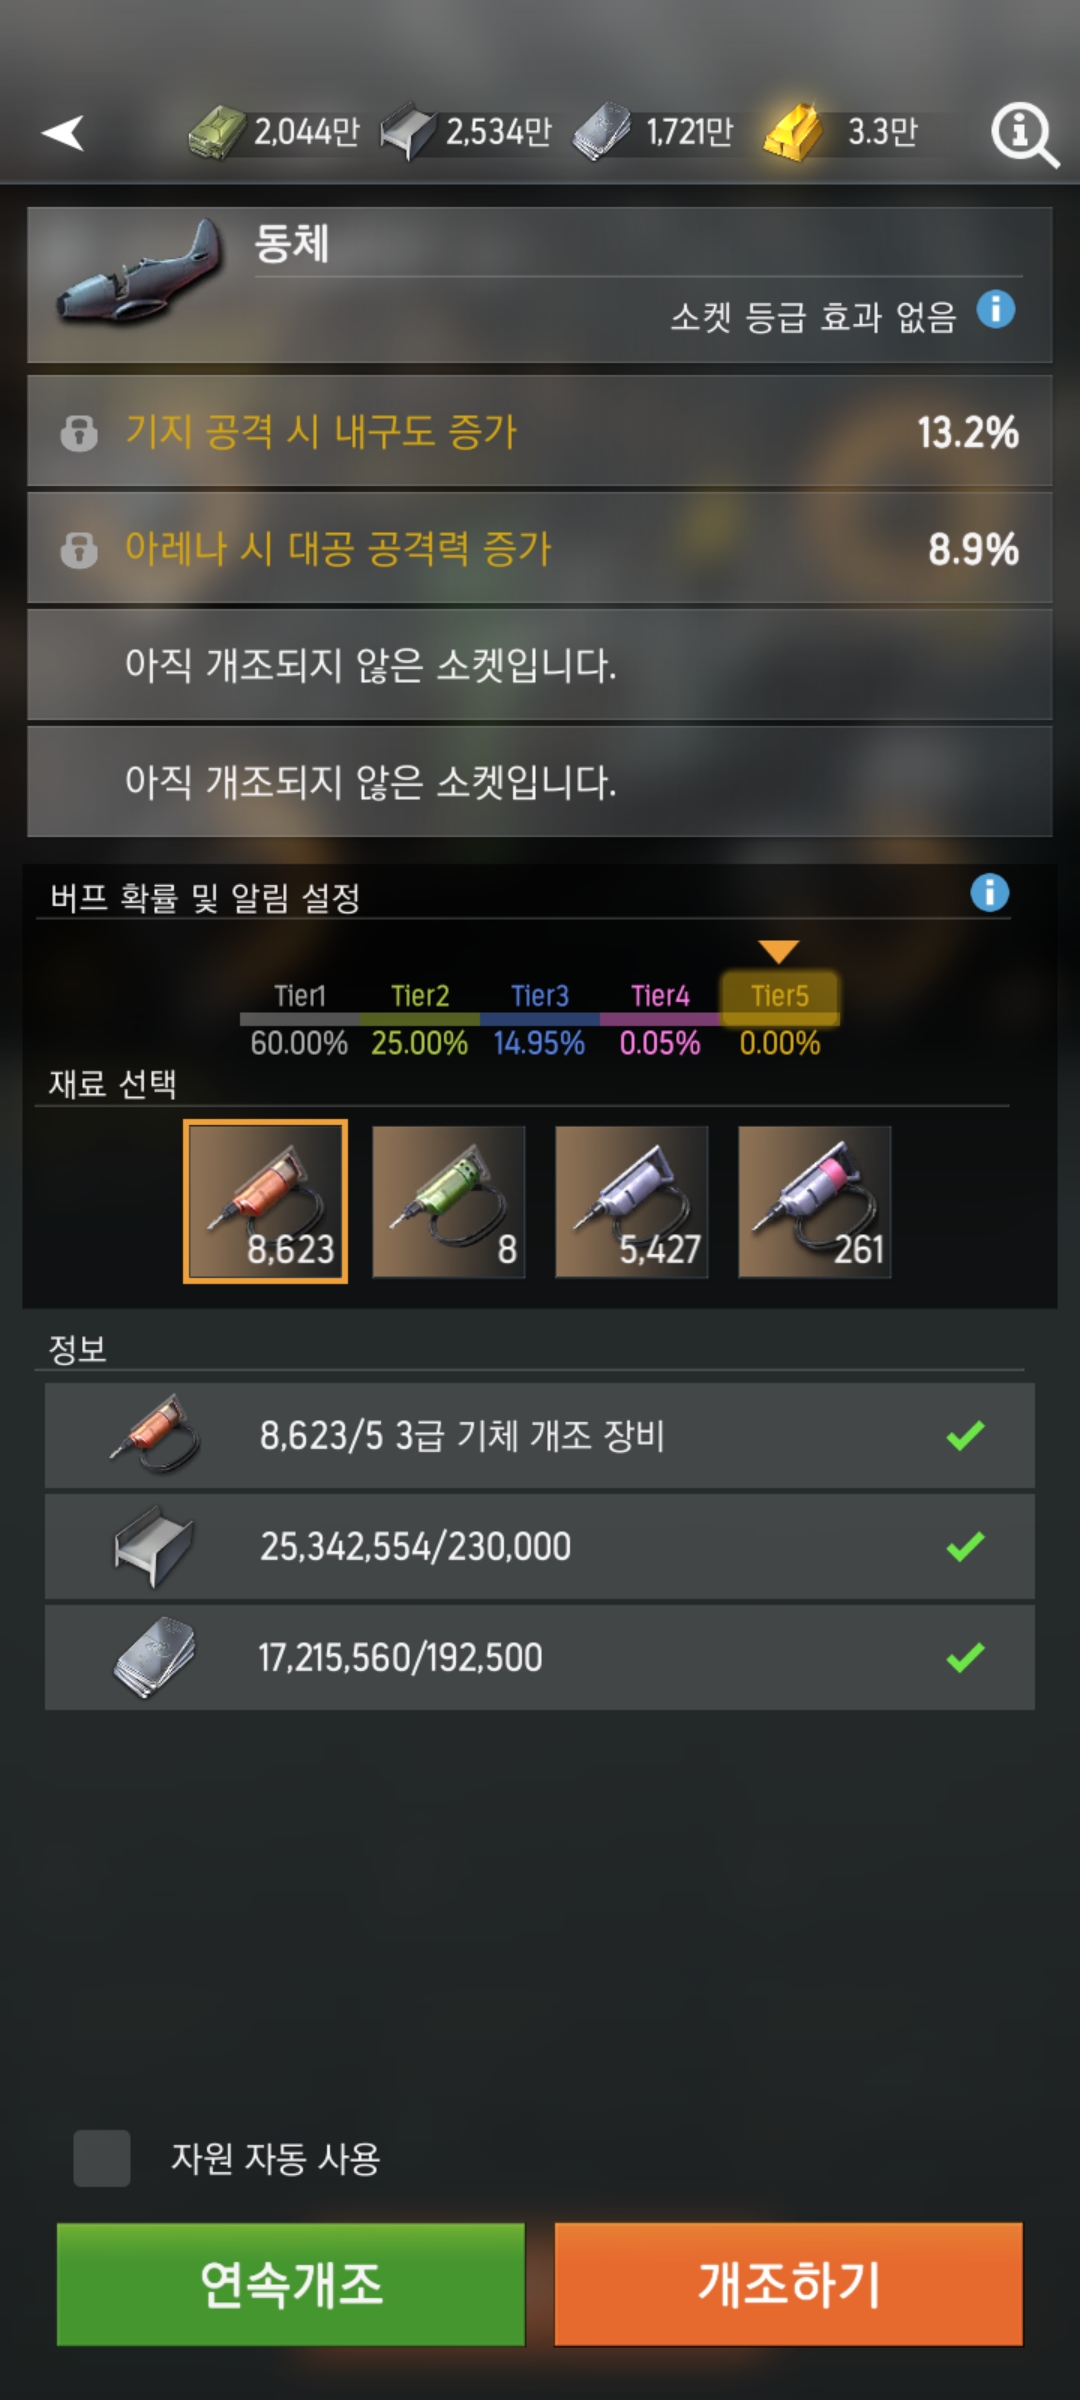Select the pink tool with 261 count
Image resolution: width=1080 pixels, height=2400 pixels.
[x=815, y=1202]
